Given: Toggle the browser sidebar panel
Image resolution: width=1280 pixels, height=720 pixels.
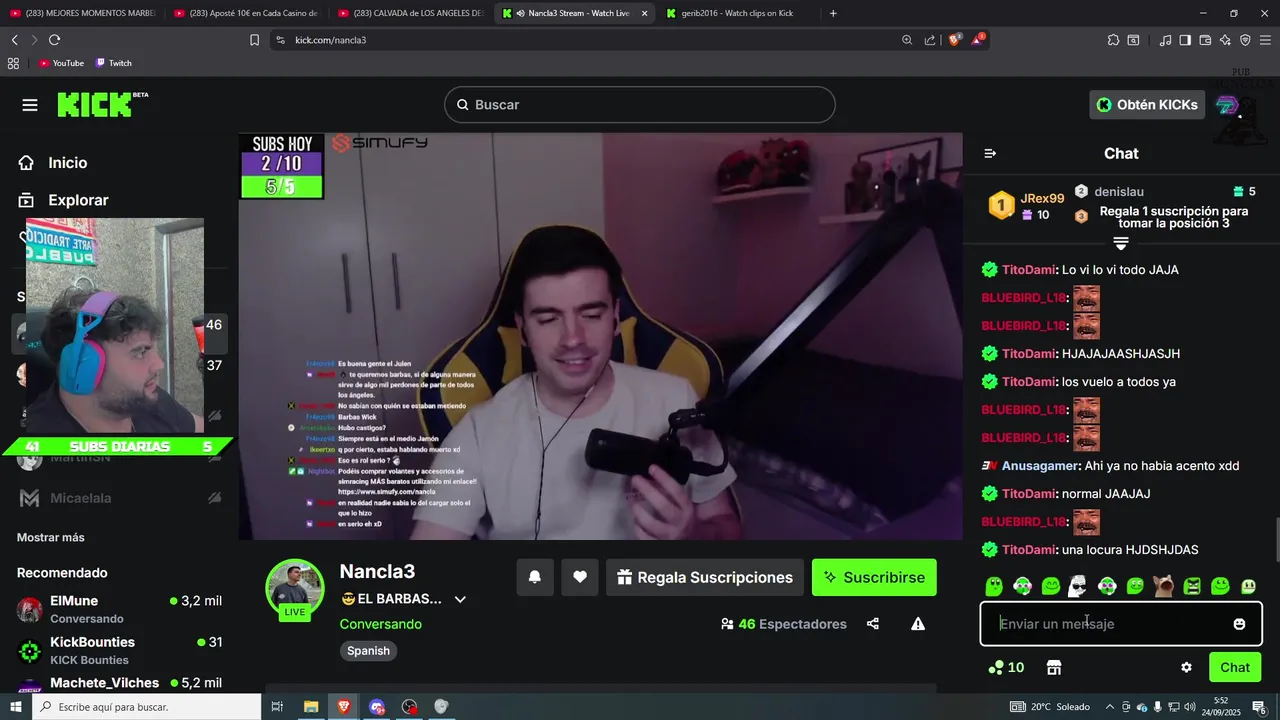Looking at the screenshot, I should point(1185,40).
